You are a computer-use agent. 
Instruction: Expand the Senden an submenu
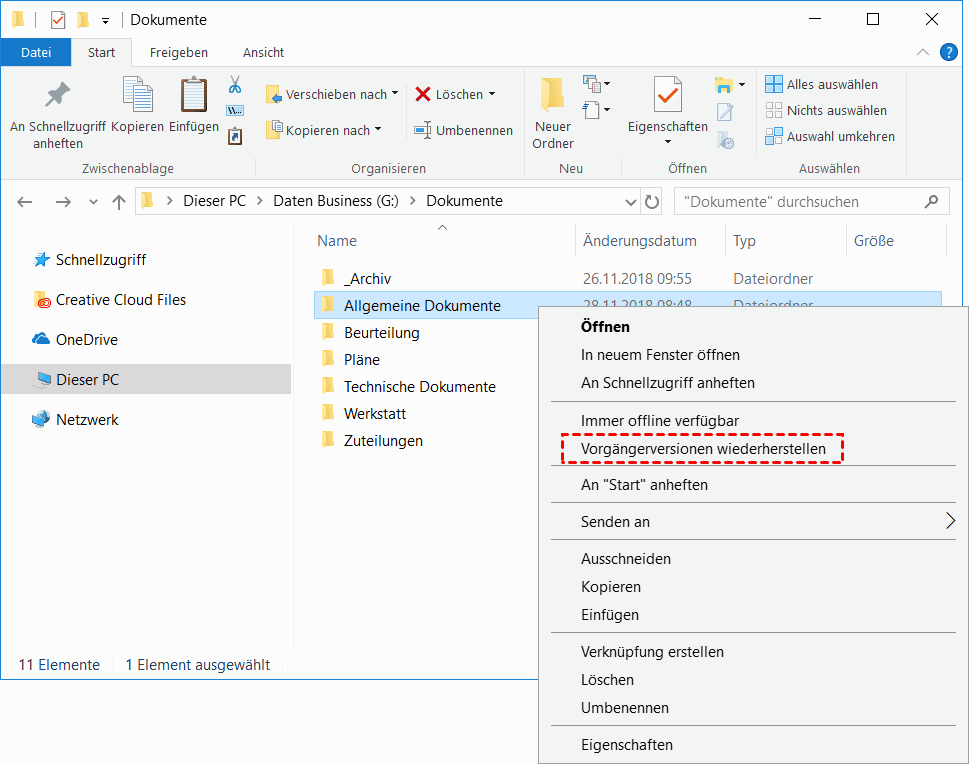949,521
